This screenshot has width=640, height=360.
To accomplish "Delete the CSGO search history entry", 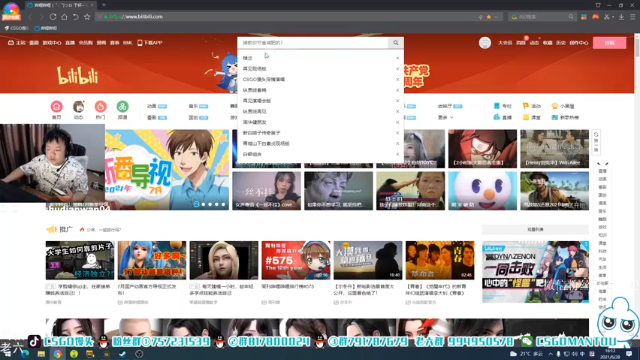I will 397,79.
